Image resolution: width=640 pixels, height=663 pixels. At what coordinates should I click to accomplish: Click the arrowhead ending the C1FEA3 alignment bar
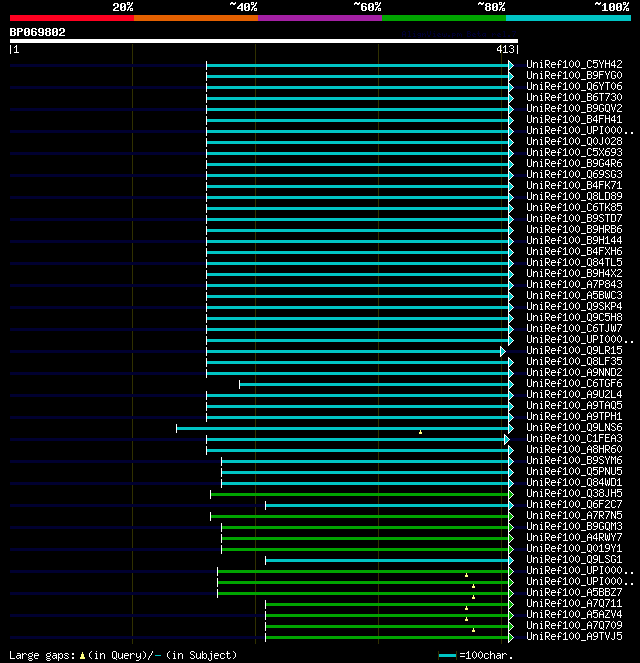pyautogui.click(x=507, y=440)
